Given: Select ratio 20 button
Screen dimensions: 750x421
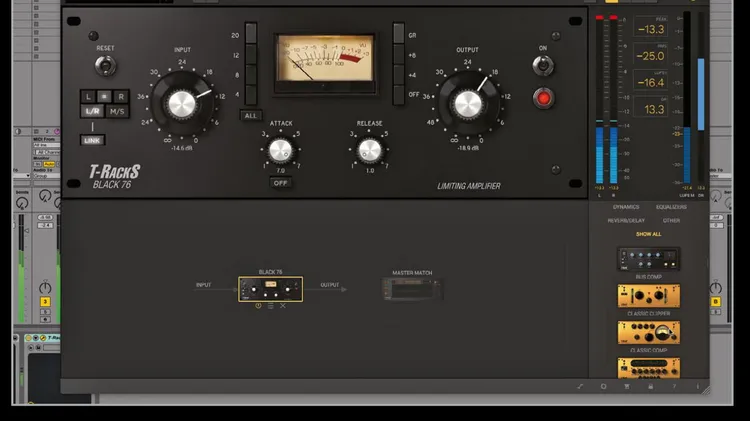Looking at the screenshot, I should tap(251, 33).
